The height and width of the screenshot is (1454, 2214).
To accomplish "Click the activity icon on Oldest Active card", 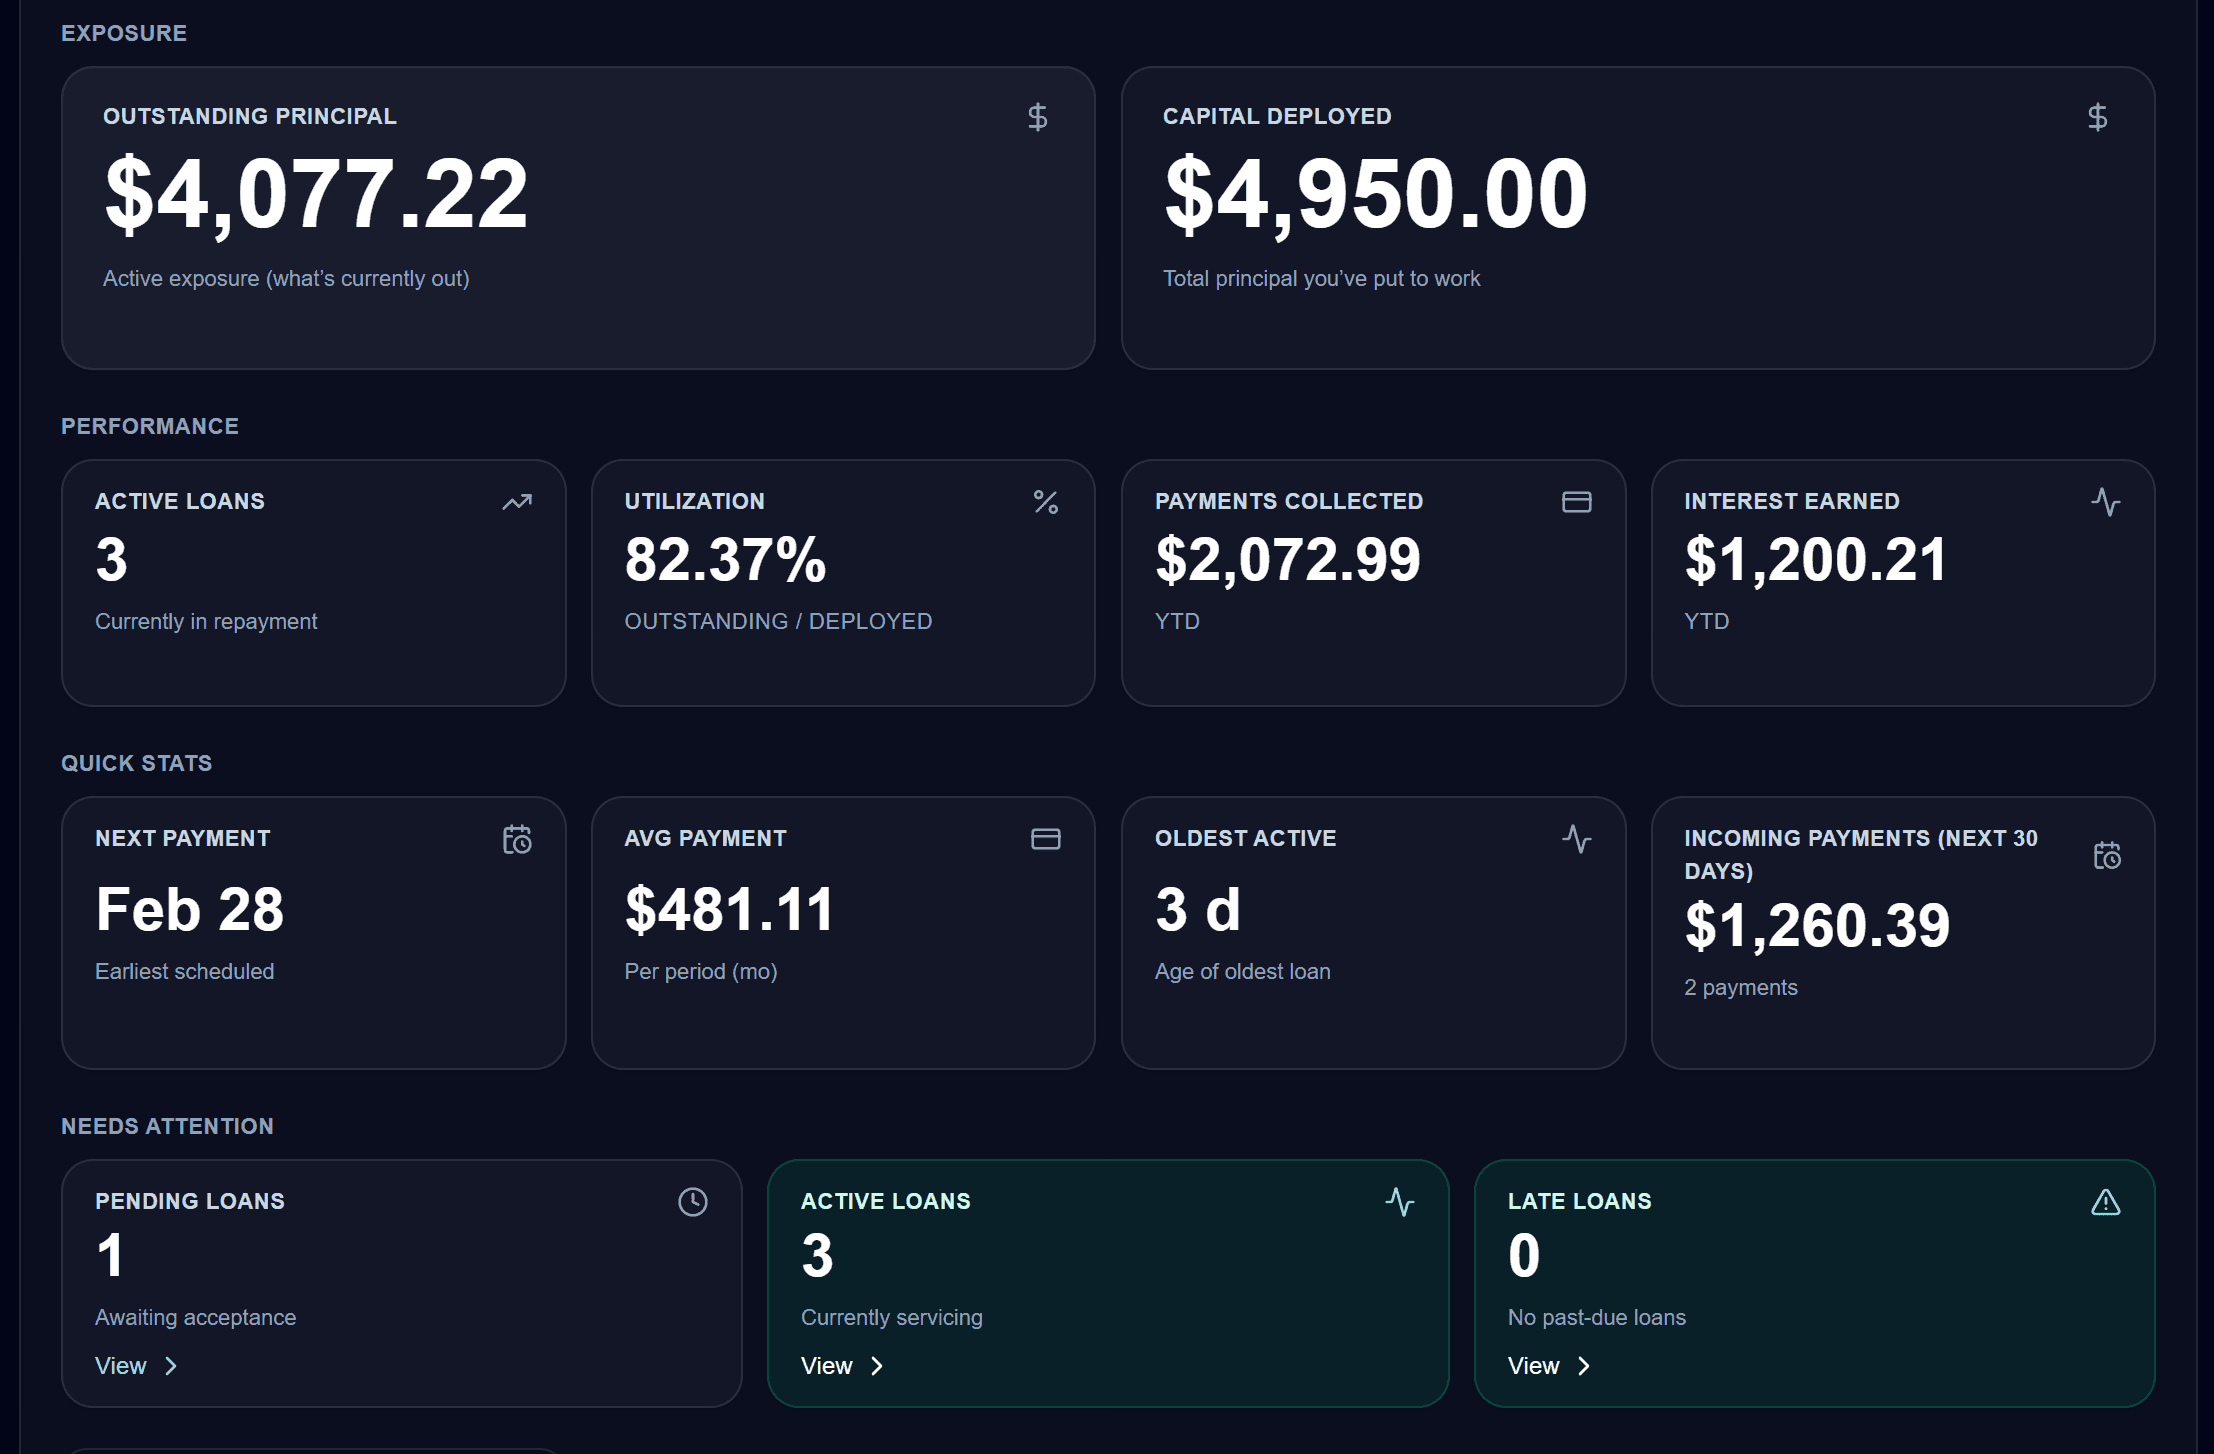I will coord(1576,840).
